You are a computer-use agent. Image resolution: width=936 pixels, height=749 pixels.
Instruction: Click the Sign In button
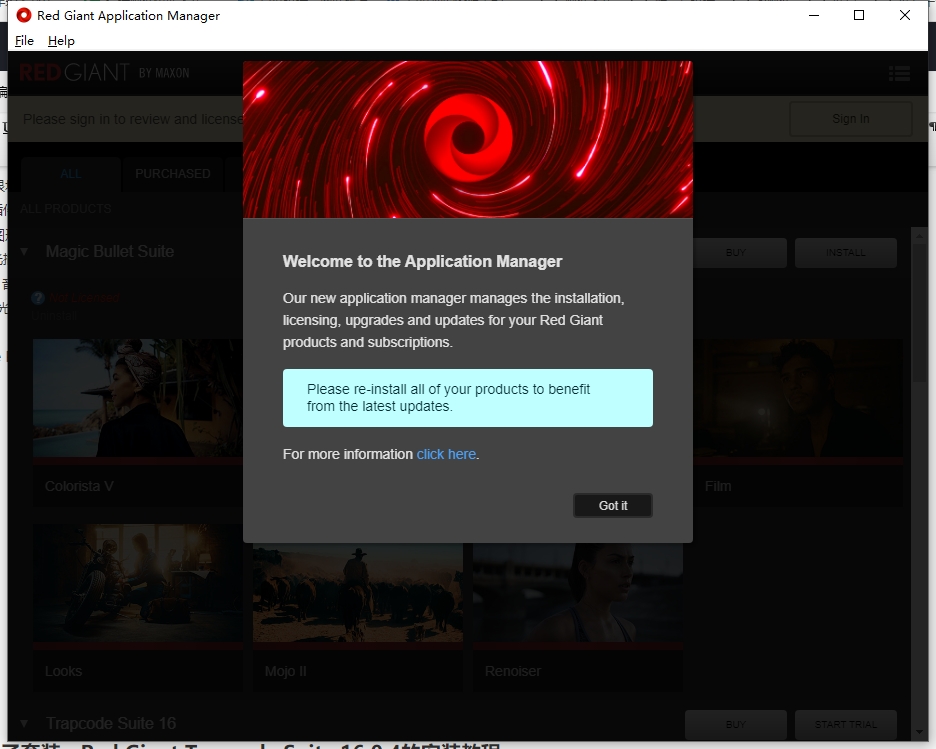pos(851,119)
